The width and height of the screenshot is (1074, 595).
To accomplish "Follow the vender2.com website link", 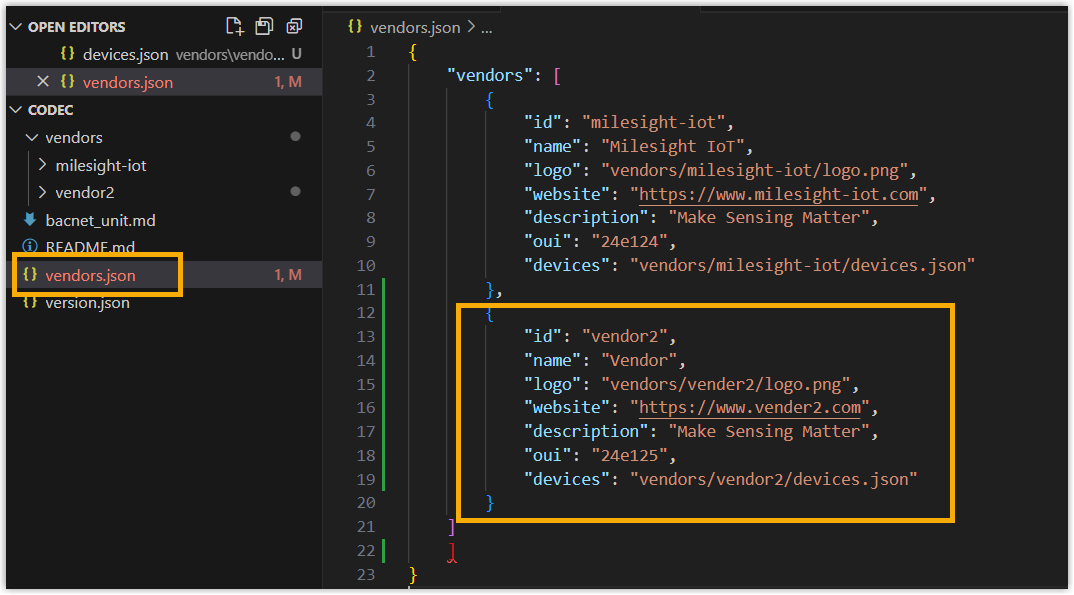I will click(750, 407).
